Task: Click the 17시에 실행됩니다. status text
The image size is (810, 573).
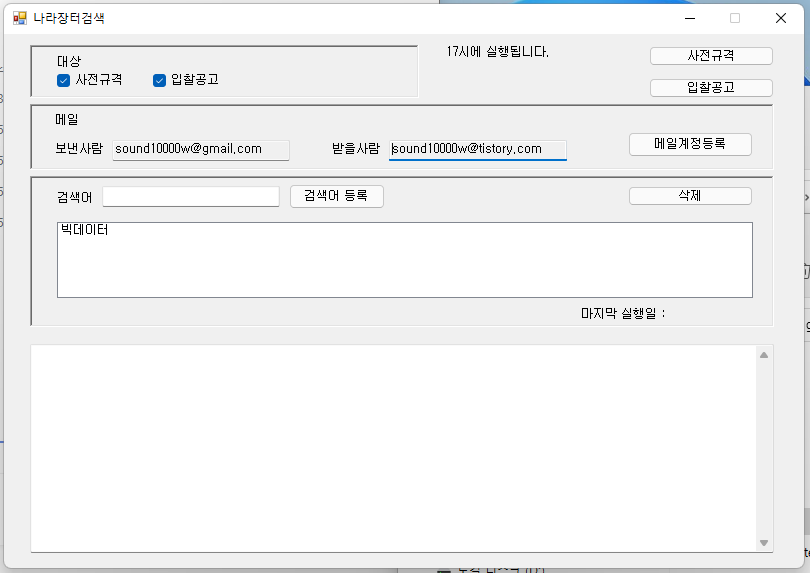Action: [497, 52]
